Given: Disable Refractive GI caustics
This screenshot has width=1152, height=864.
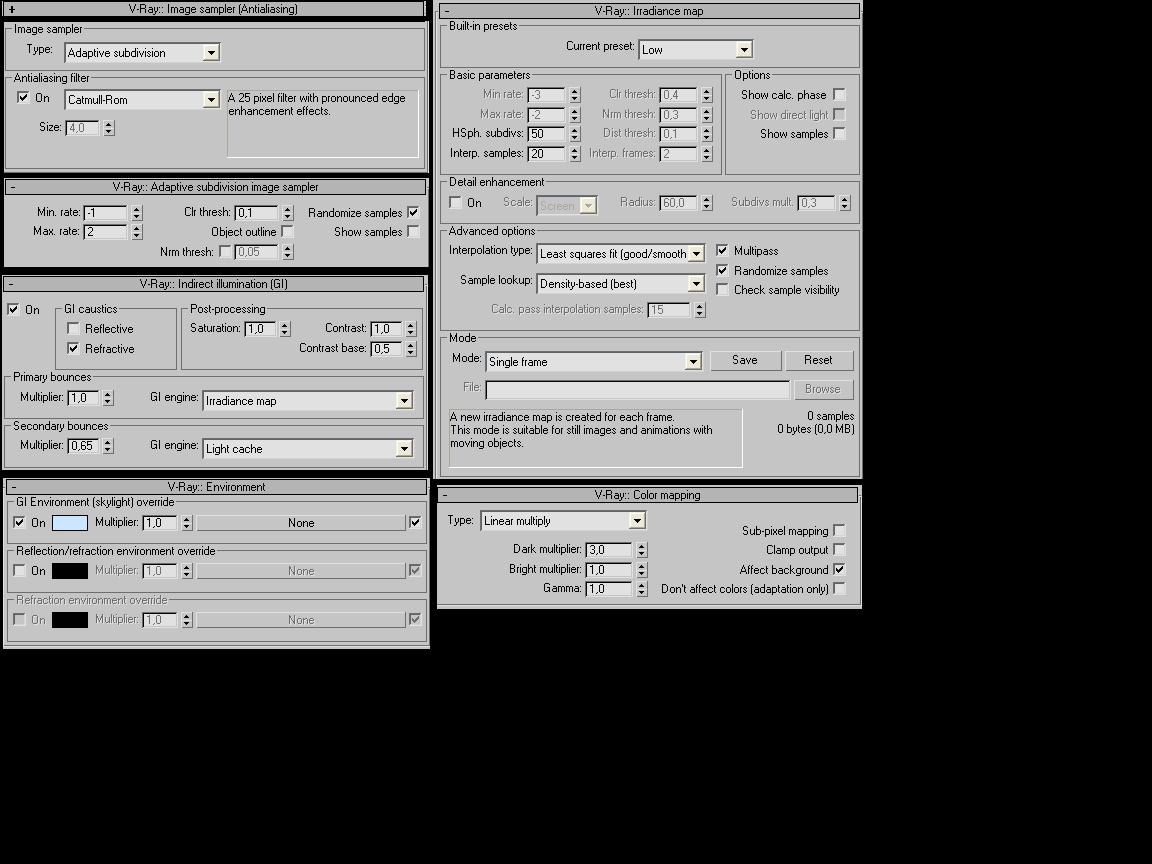Looking at the screenshot, I should point(73,348).
